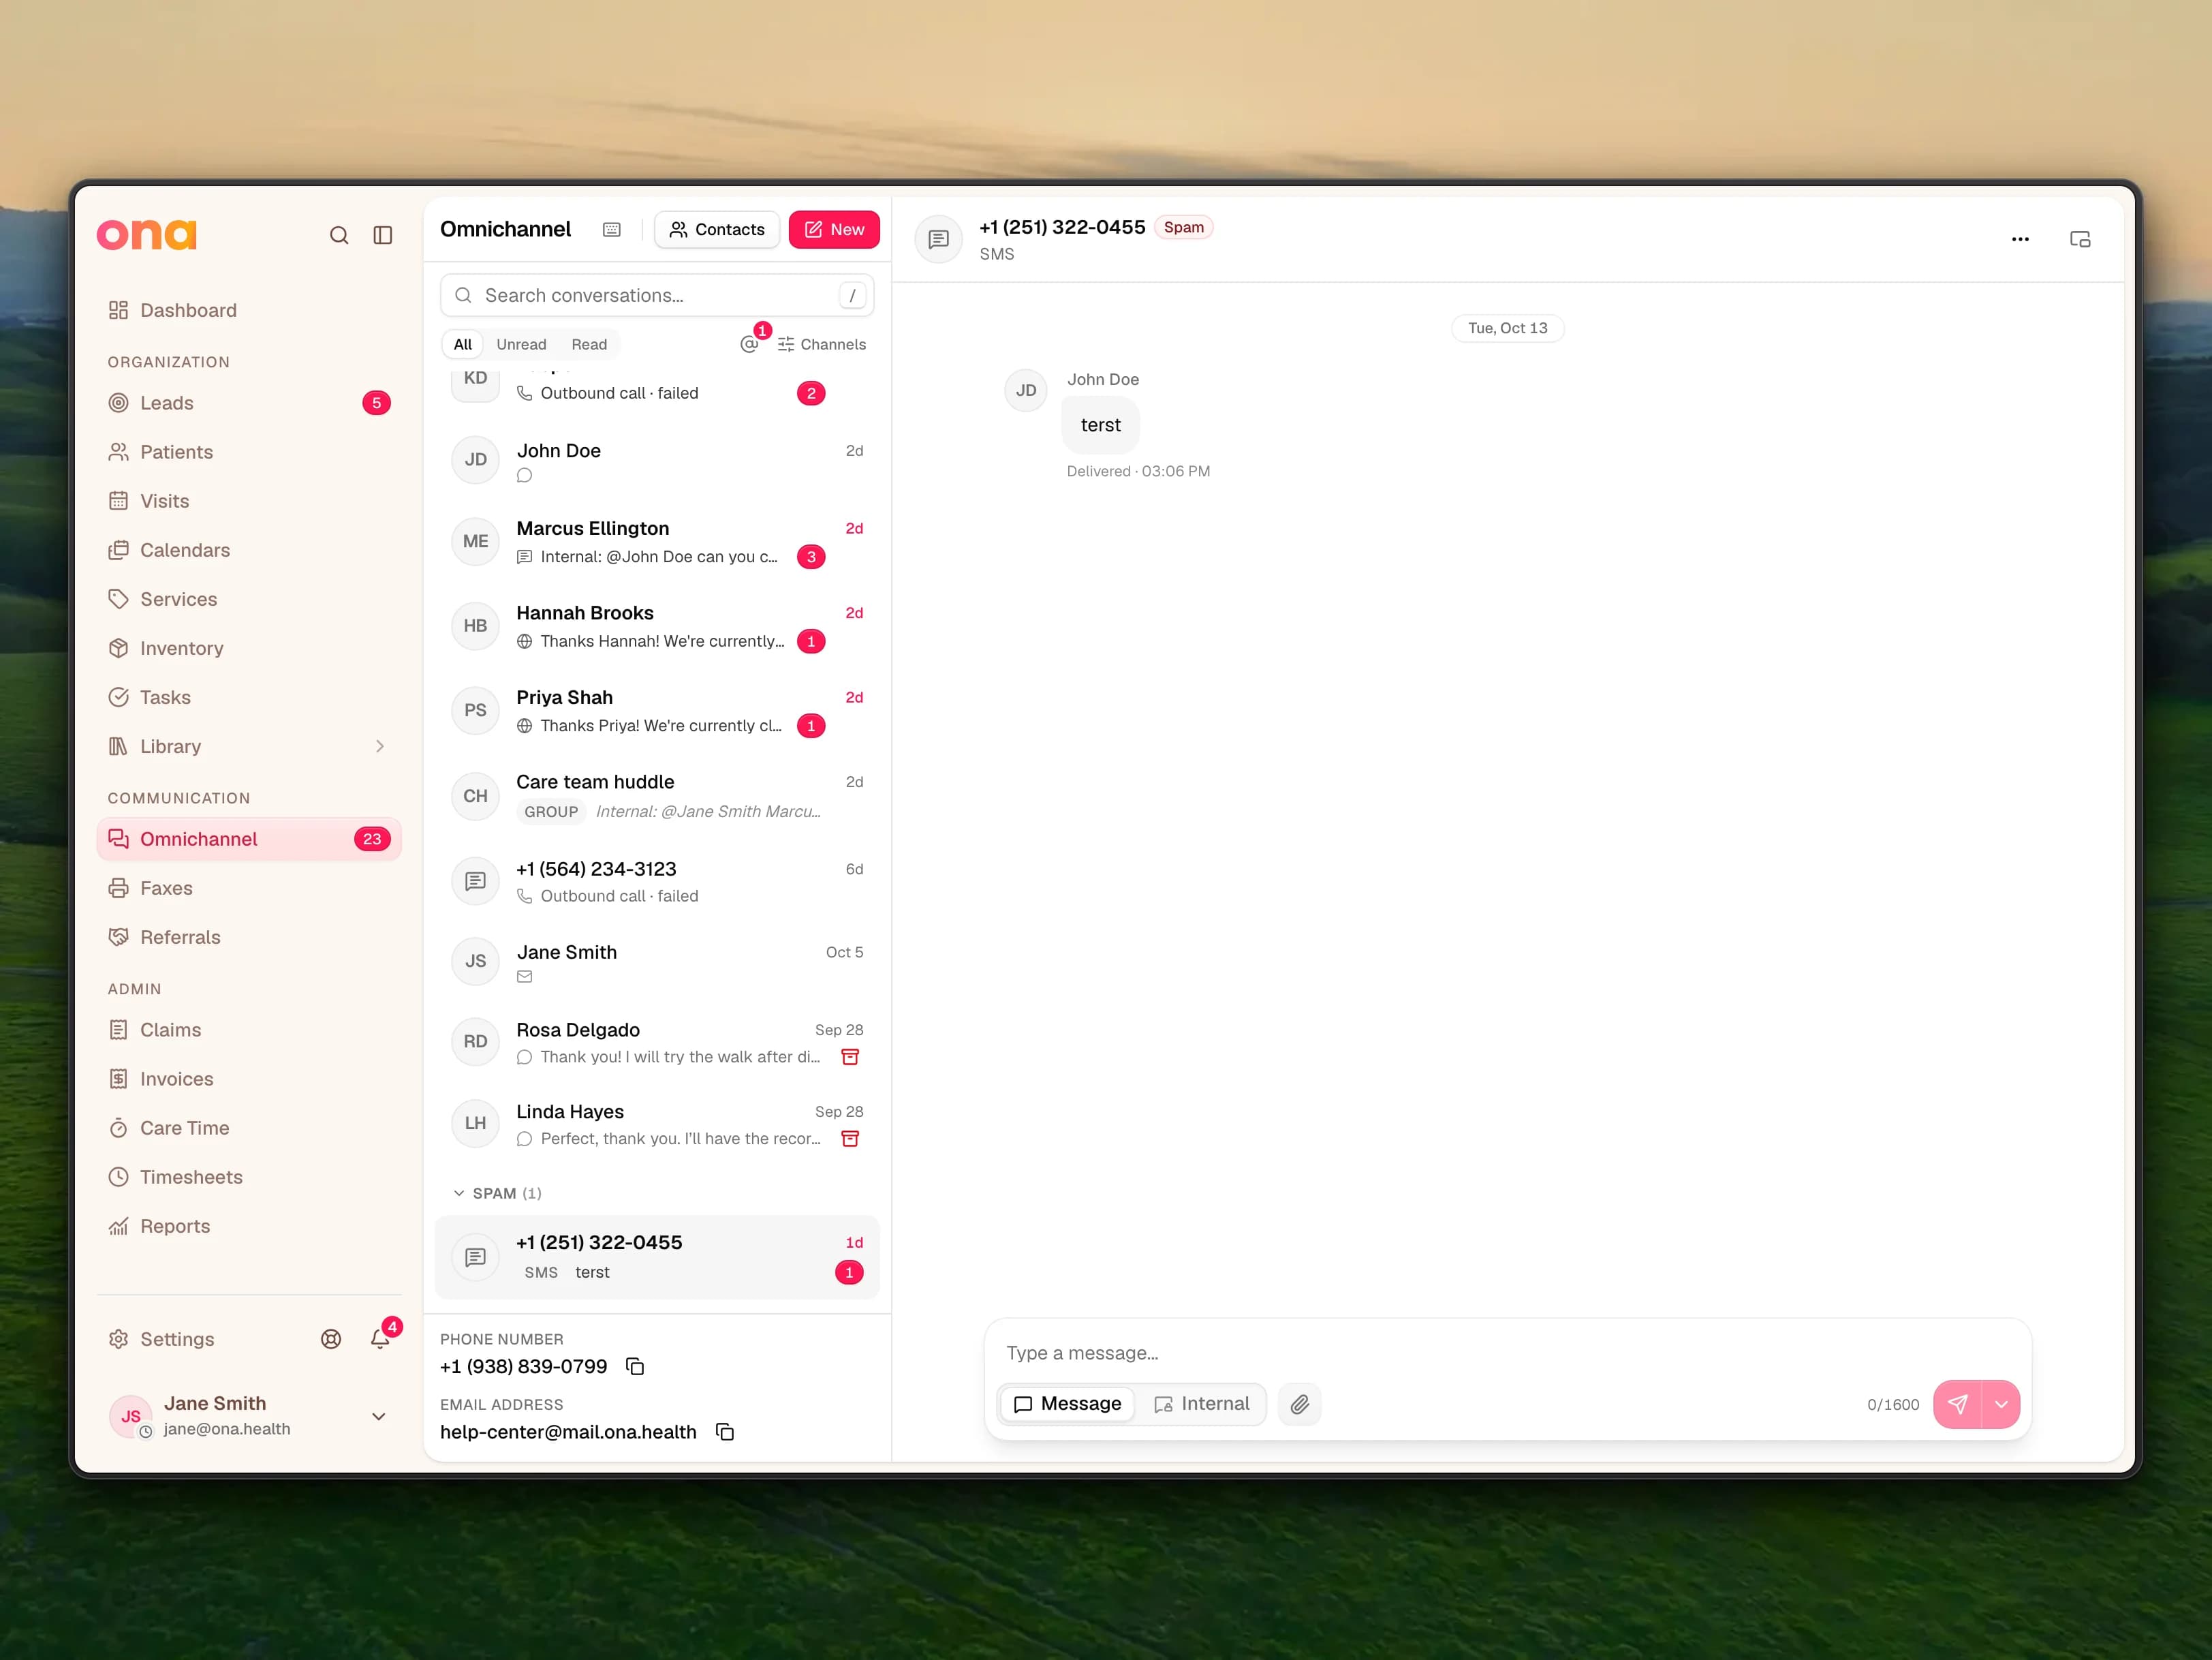
Task: Click the Spam tag on conversation header
Action: [1184, 227]
